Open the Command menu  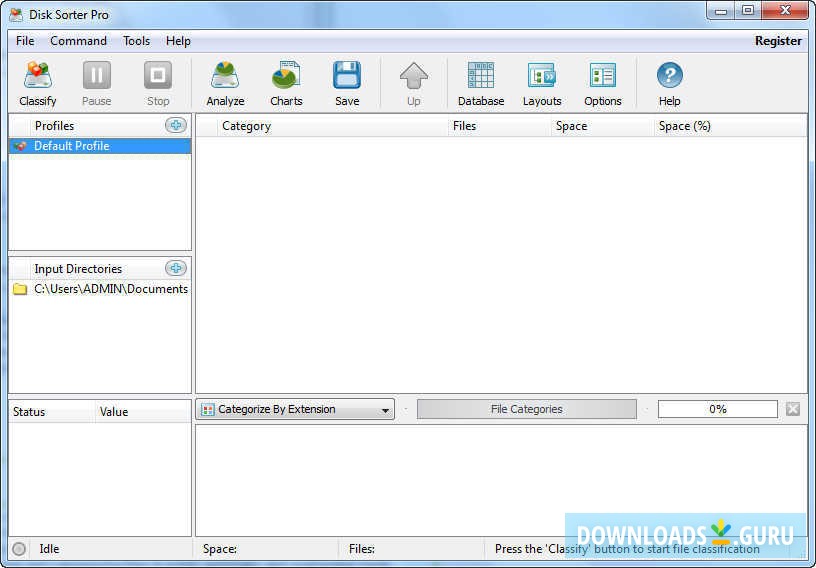tap(78, 41)
